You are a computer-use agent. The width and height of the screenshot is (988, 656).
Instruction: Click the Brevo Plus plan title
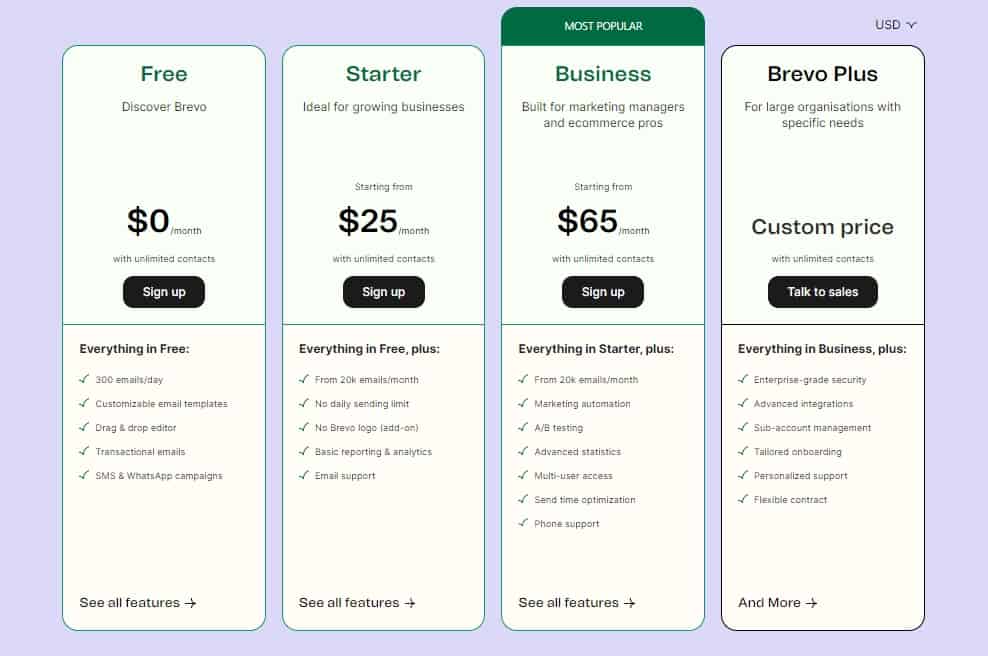(x=822, y=74)
